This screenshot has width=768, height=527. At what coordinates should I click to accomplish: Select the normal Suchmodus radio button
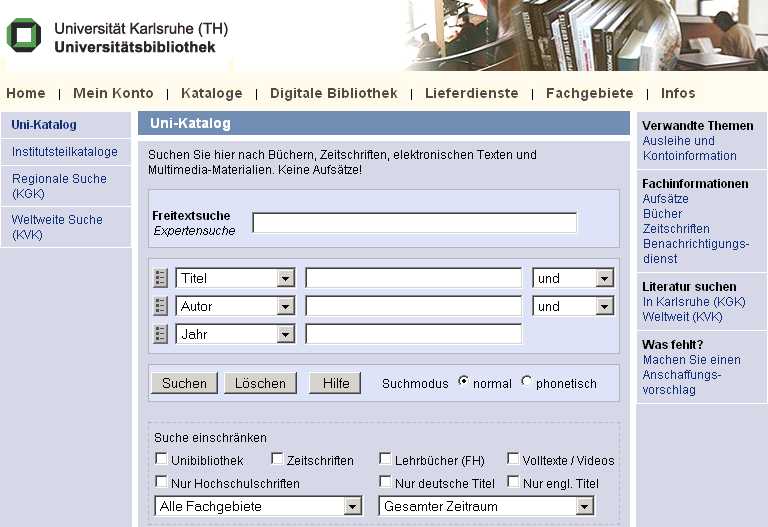[x=463, y=381]
